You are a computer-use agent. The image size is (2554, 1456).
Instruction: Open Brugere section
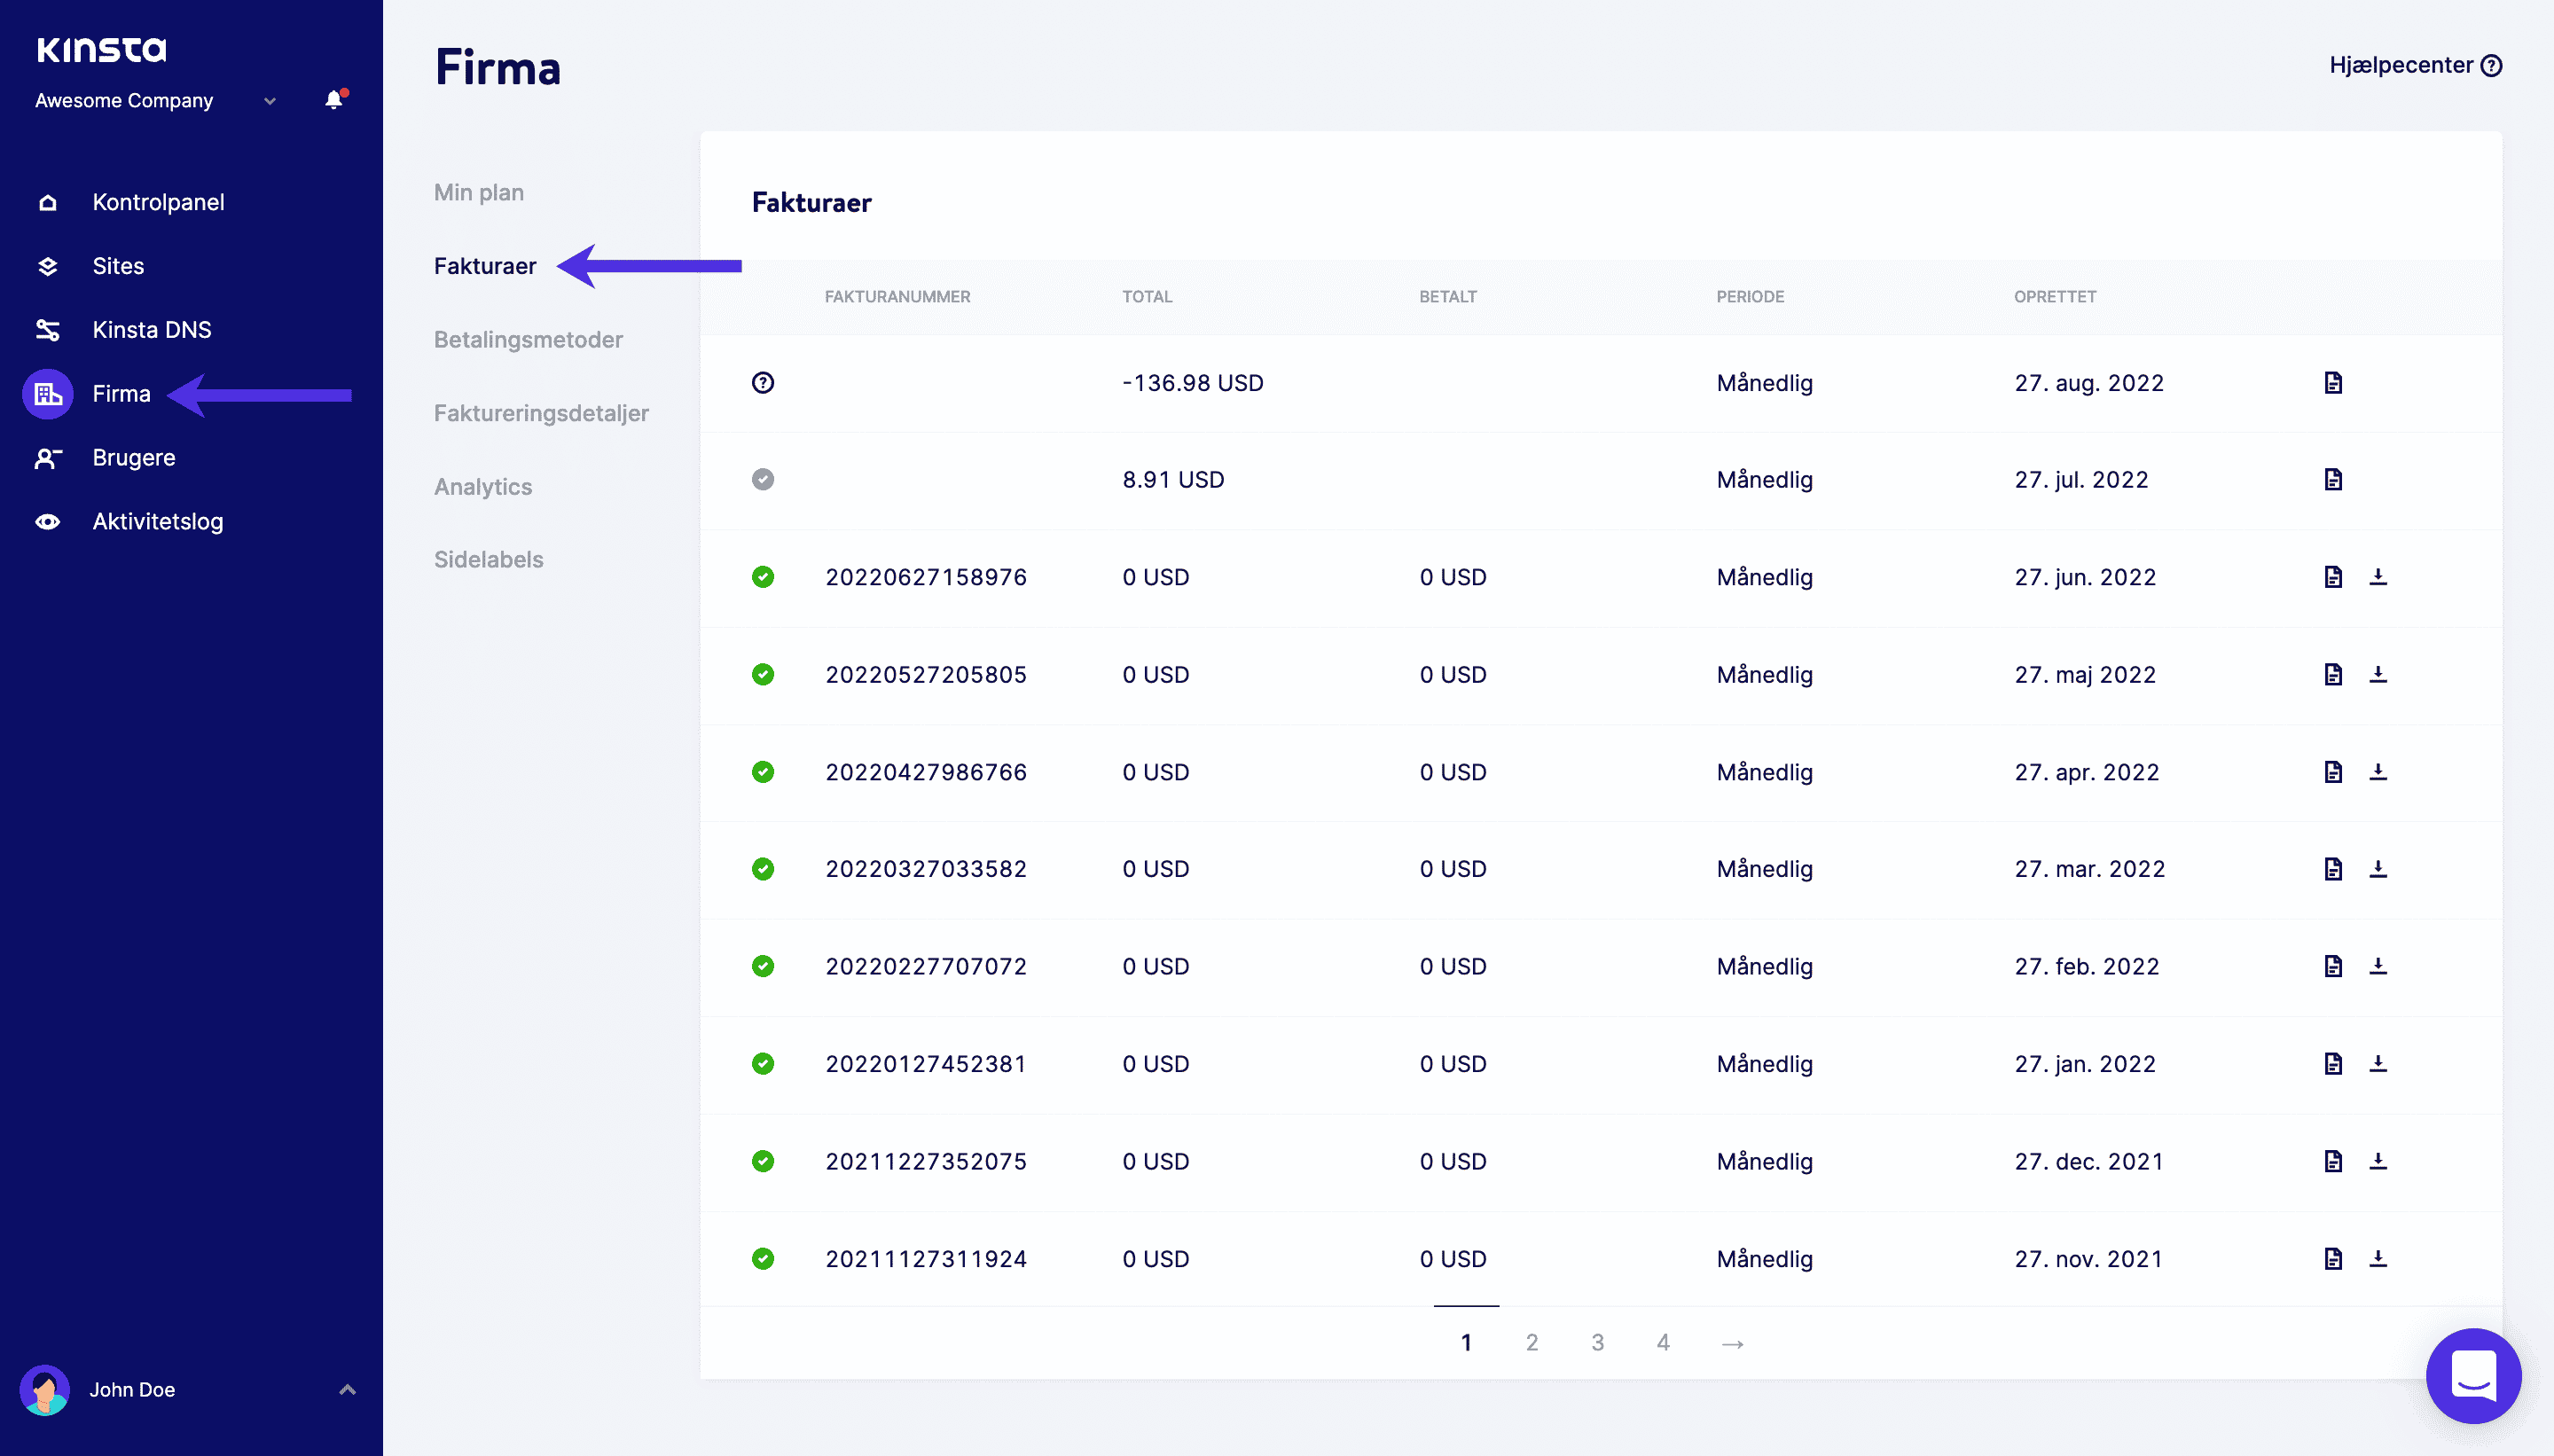[x=134, y=458]
